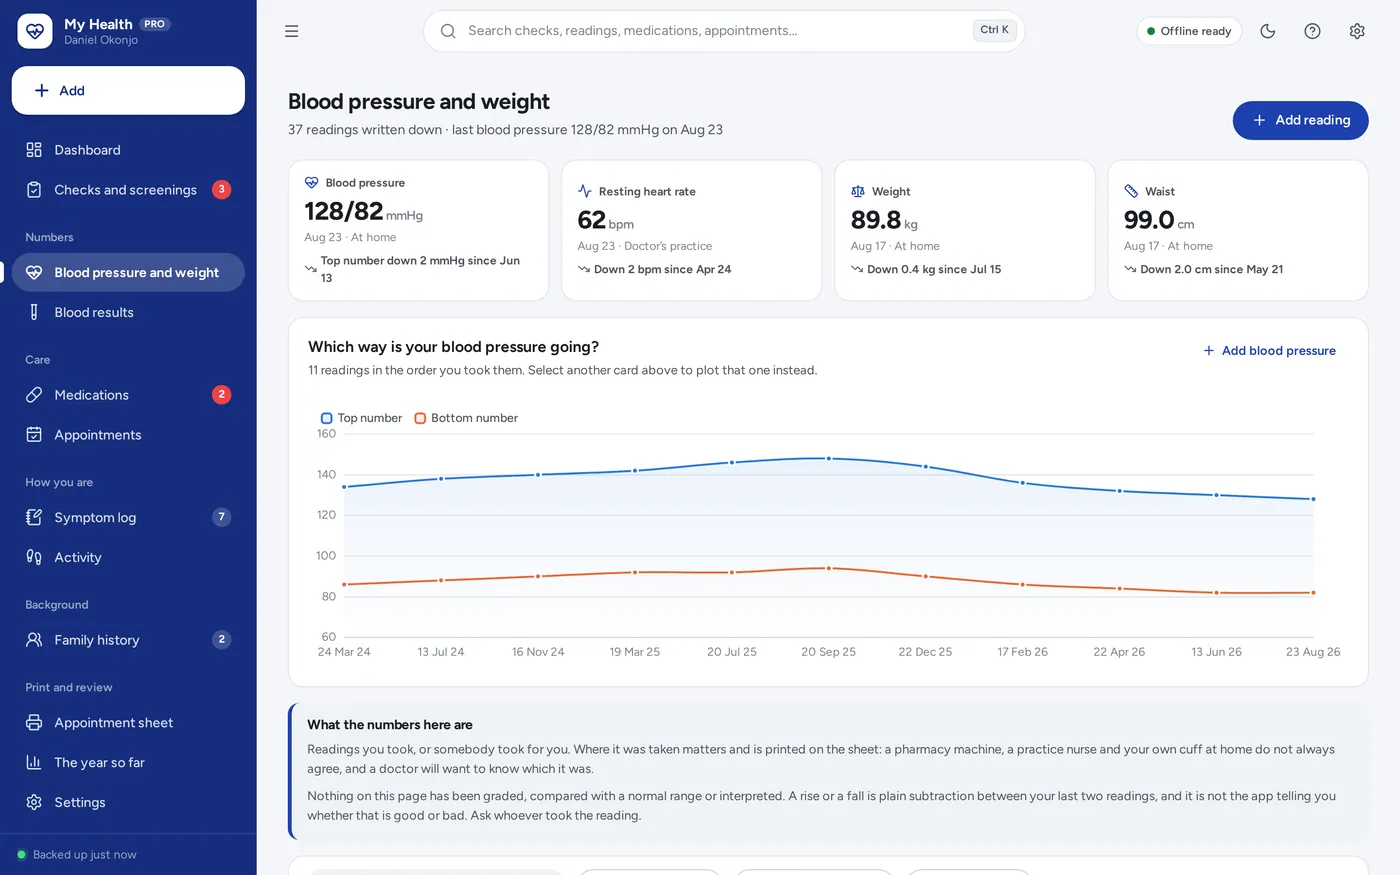Screen dimensions: 1400x875
Task: Select the Resting heart rate card
Action: tap(691, 230)
